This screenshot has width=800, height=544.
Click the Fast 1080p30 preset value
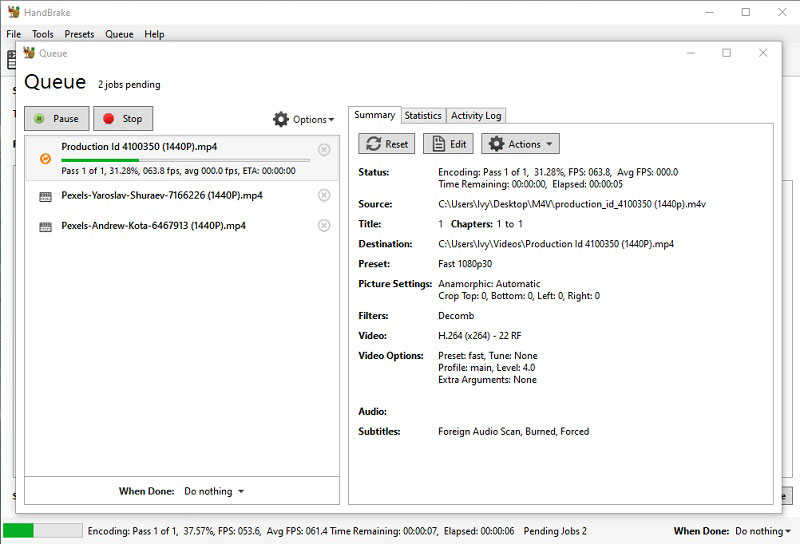[465, 264]
